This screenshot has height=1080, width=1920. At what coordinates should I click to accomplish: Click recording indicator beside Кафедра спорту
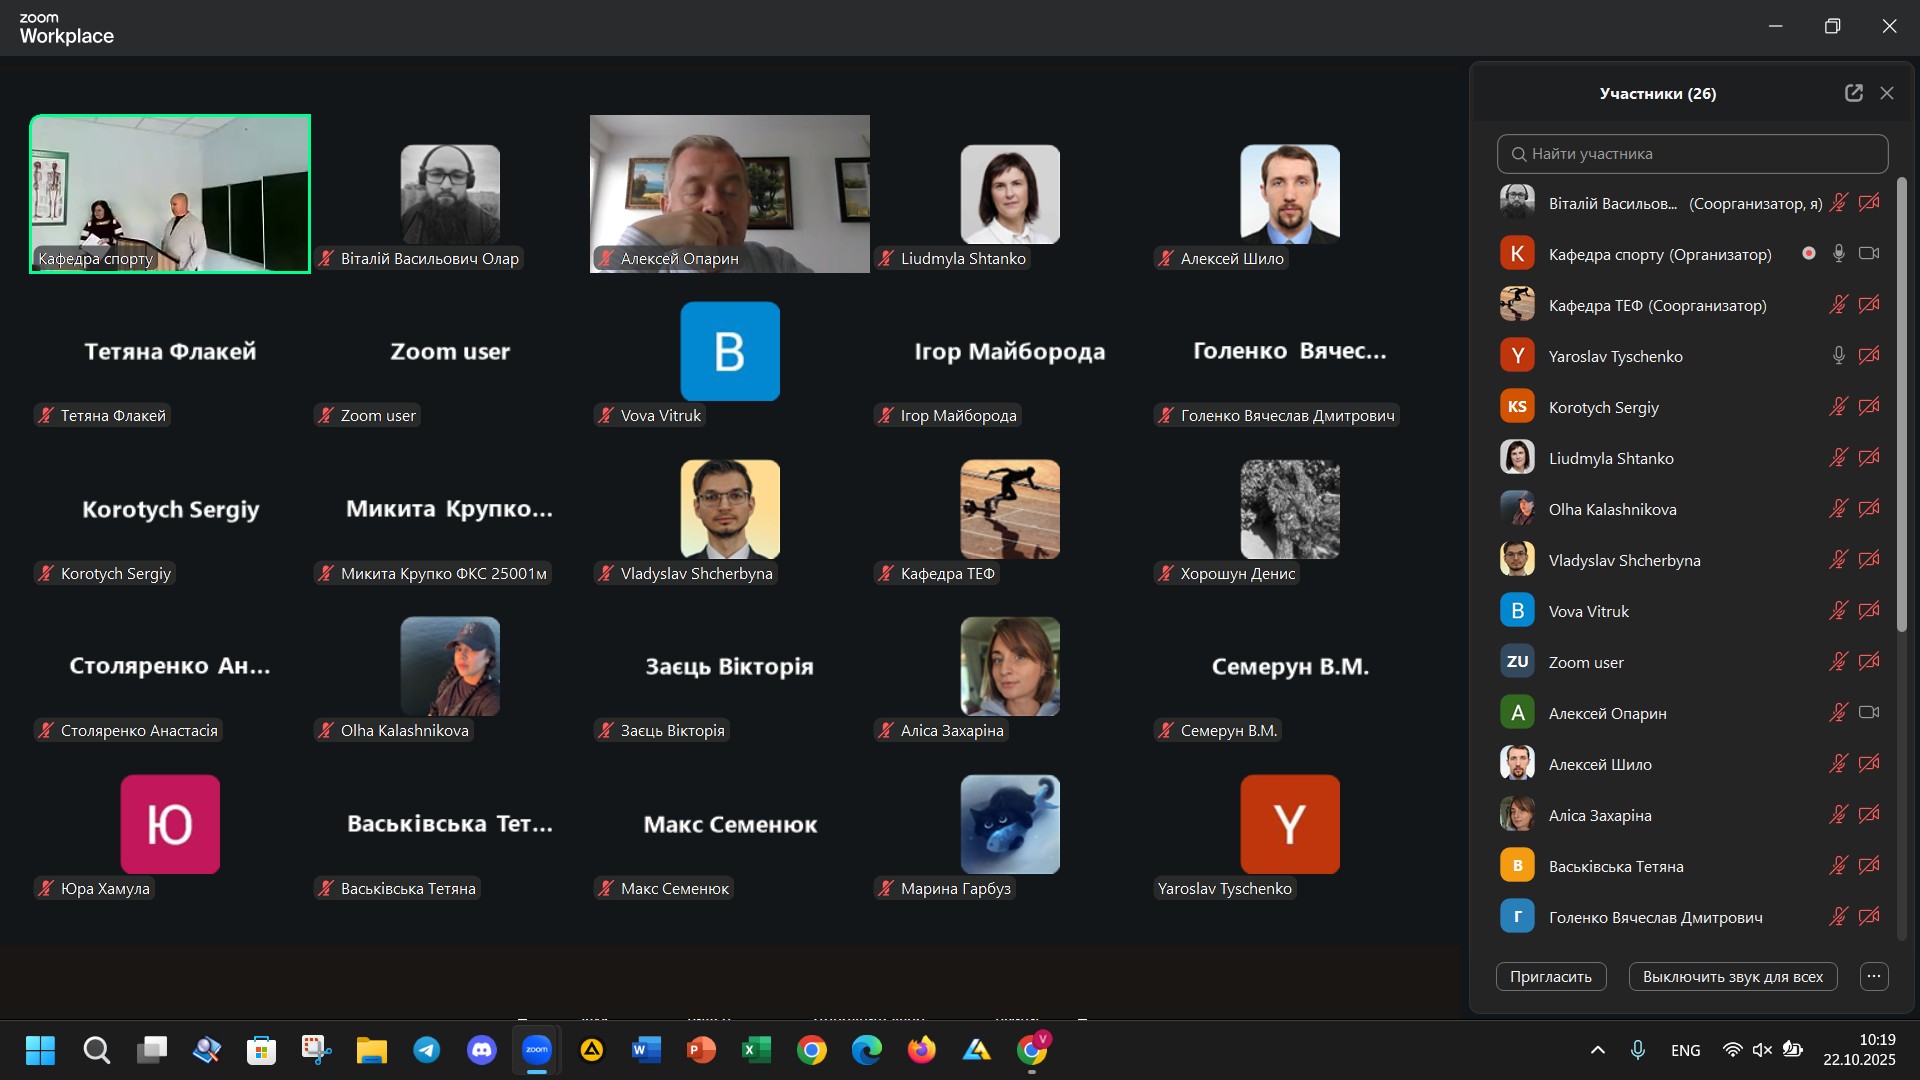pos(1808,254)
